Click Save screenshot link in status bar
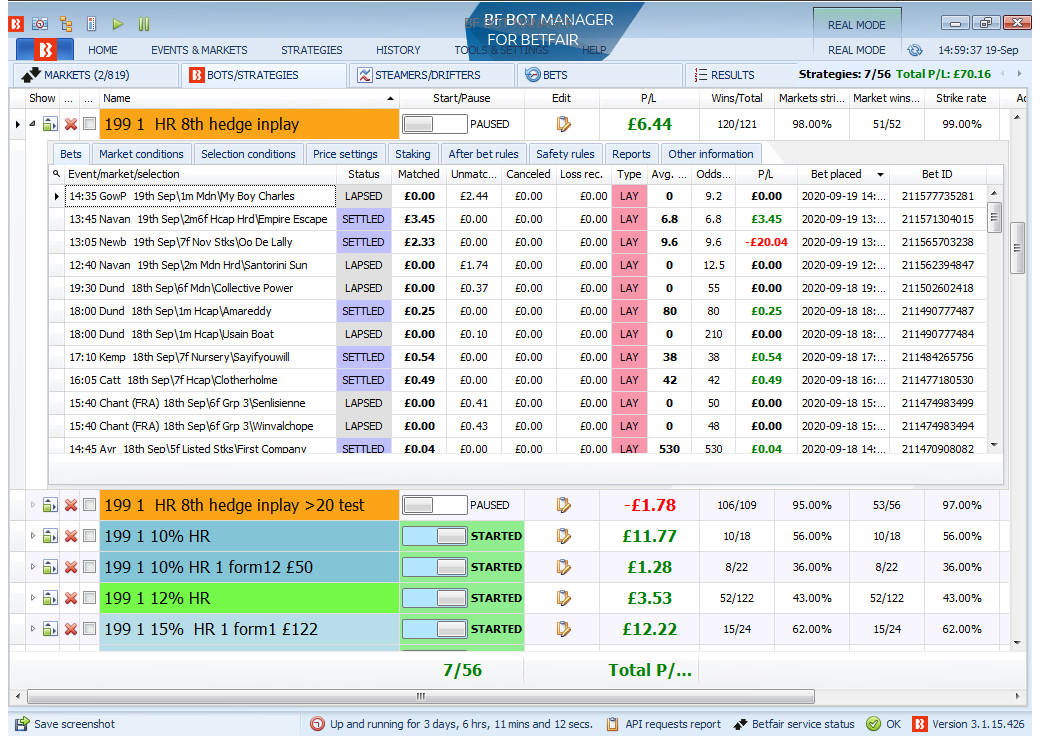This screenshot has width=1040, height=744. coord(74,724)
